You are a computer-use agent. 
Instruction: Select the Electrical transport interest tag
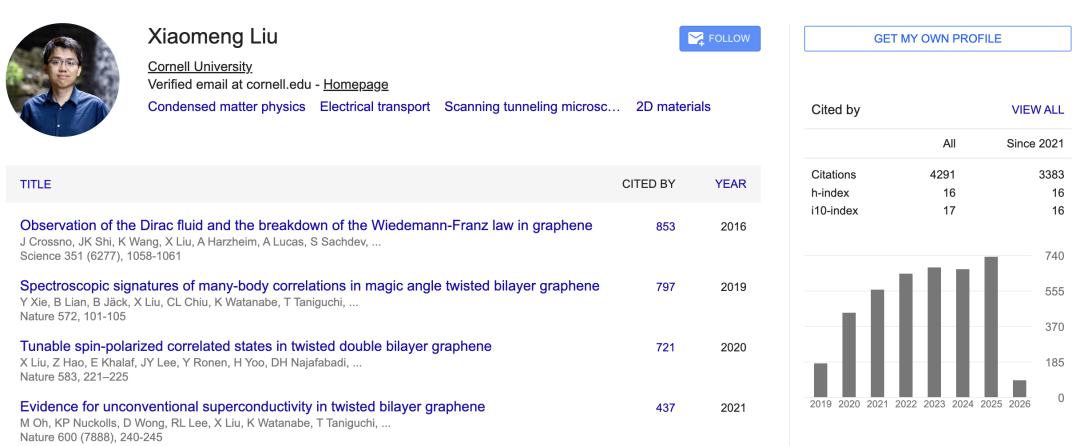click(x=375, y=107)
